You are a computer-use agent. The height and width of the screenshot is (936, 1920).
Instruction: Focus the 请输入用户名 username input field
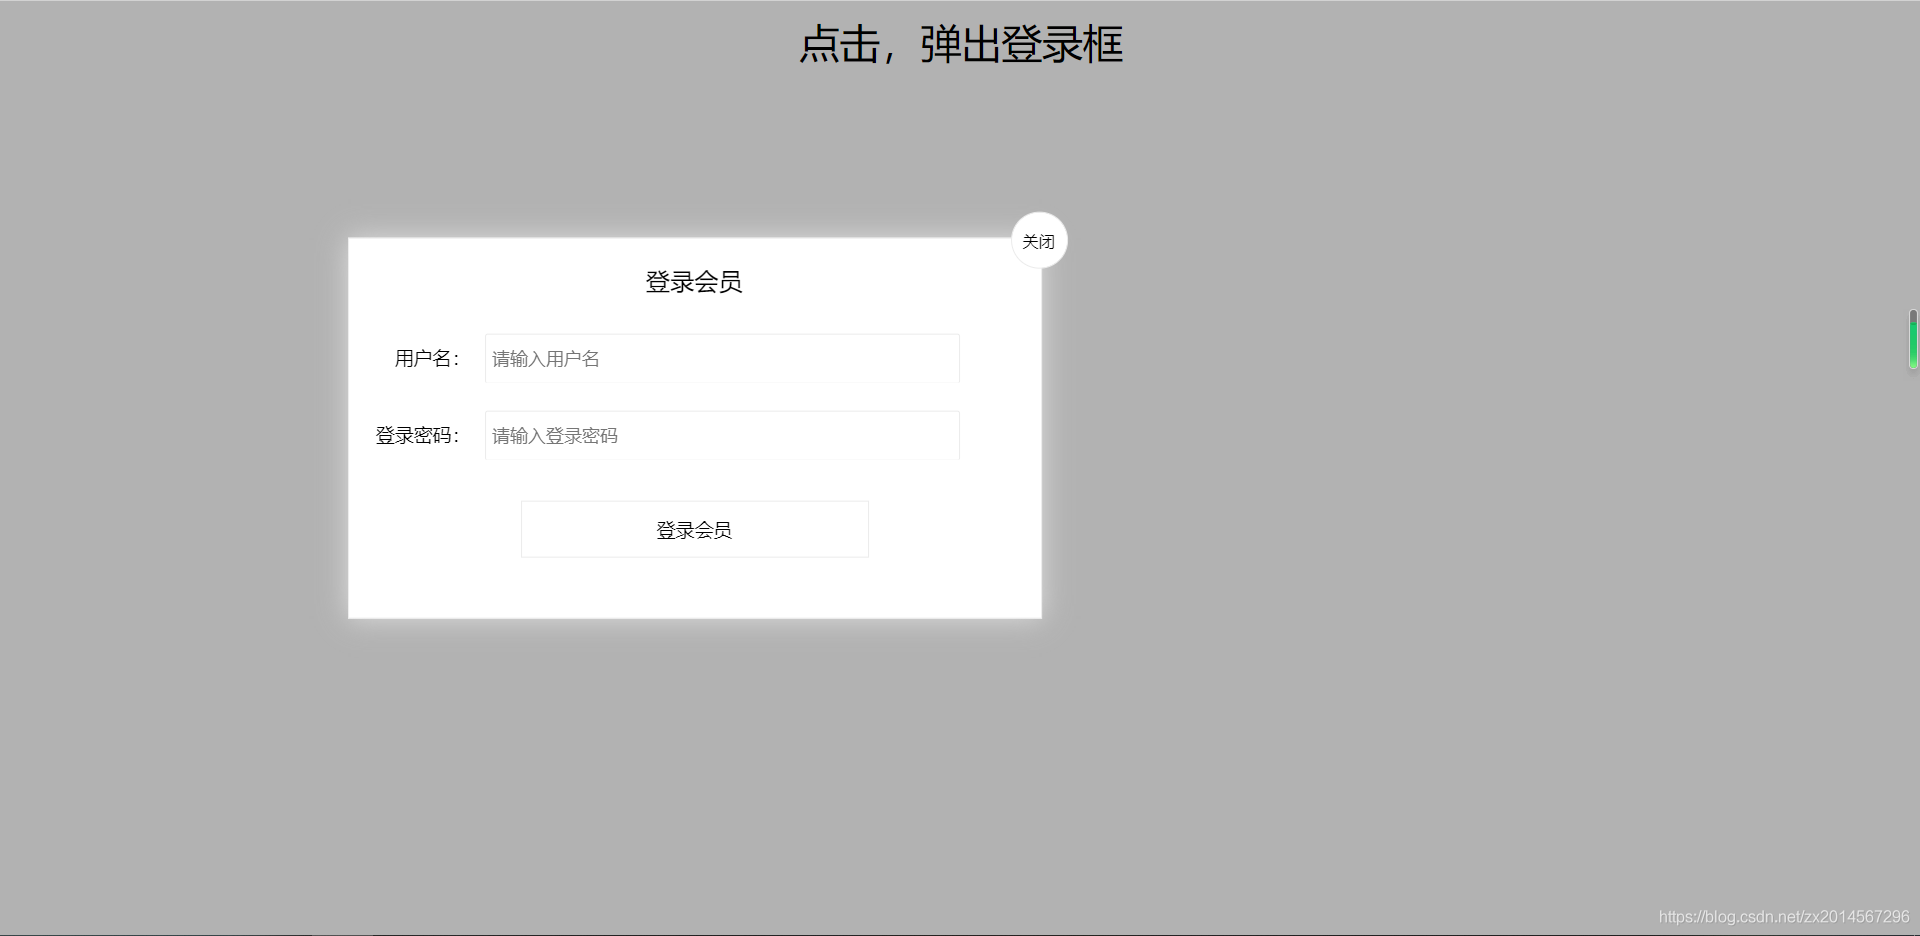(722, 358)
